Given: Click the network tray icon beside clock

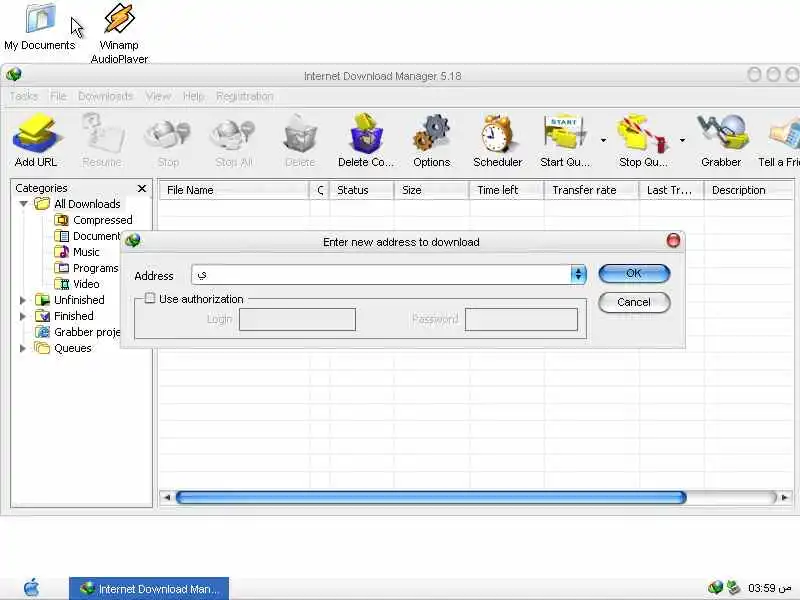Looking at the screenshot, I should tap(733, 588).
